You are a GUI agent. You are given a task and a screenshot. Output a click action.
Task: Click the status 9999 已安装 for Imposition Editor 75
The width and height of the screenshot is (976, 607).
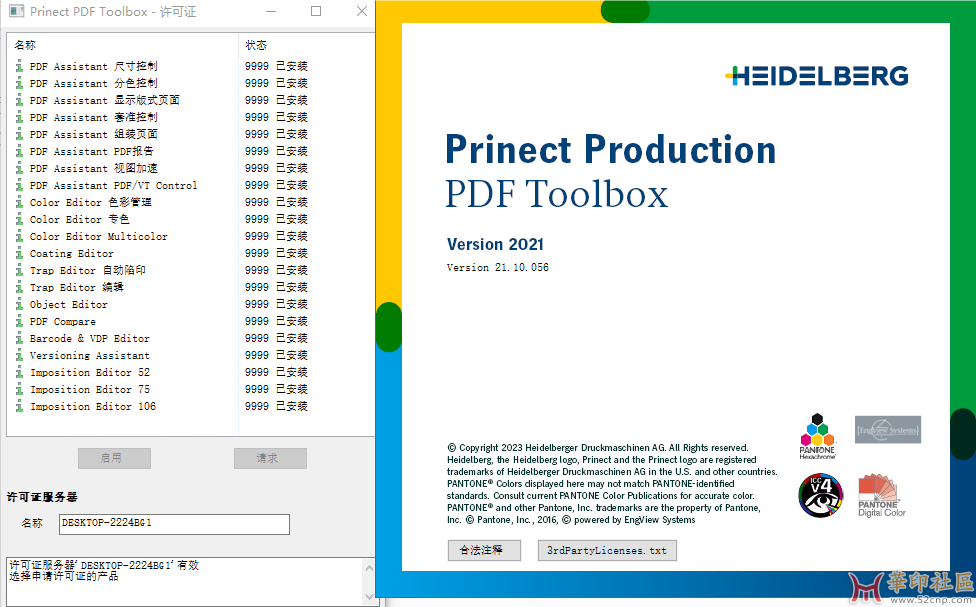click(x=276, y=389)
